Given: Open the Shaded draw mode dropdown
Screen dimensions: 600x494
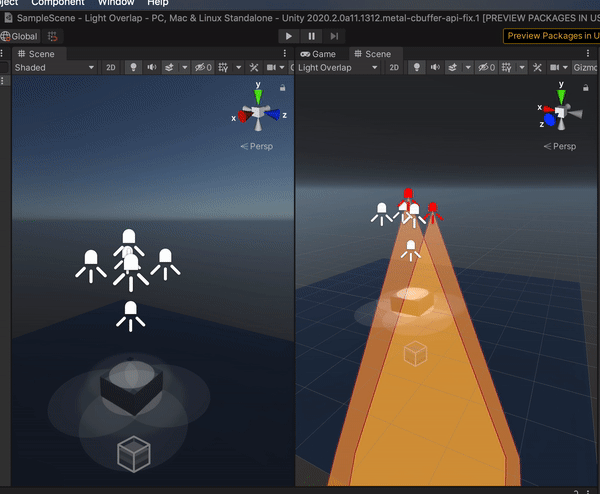Looking at the screenshot, I should (x=54, y=68).
